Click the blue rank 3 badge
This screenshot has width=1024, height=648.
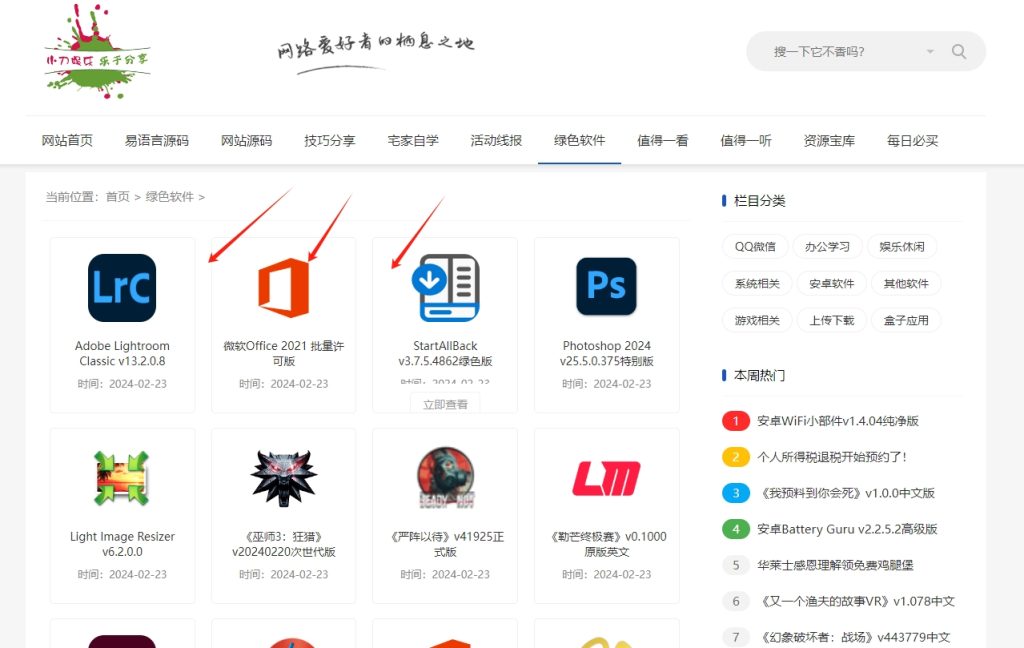[x=736, y=493]
